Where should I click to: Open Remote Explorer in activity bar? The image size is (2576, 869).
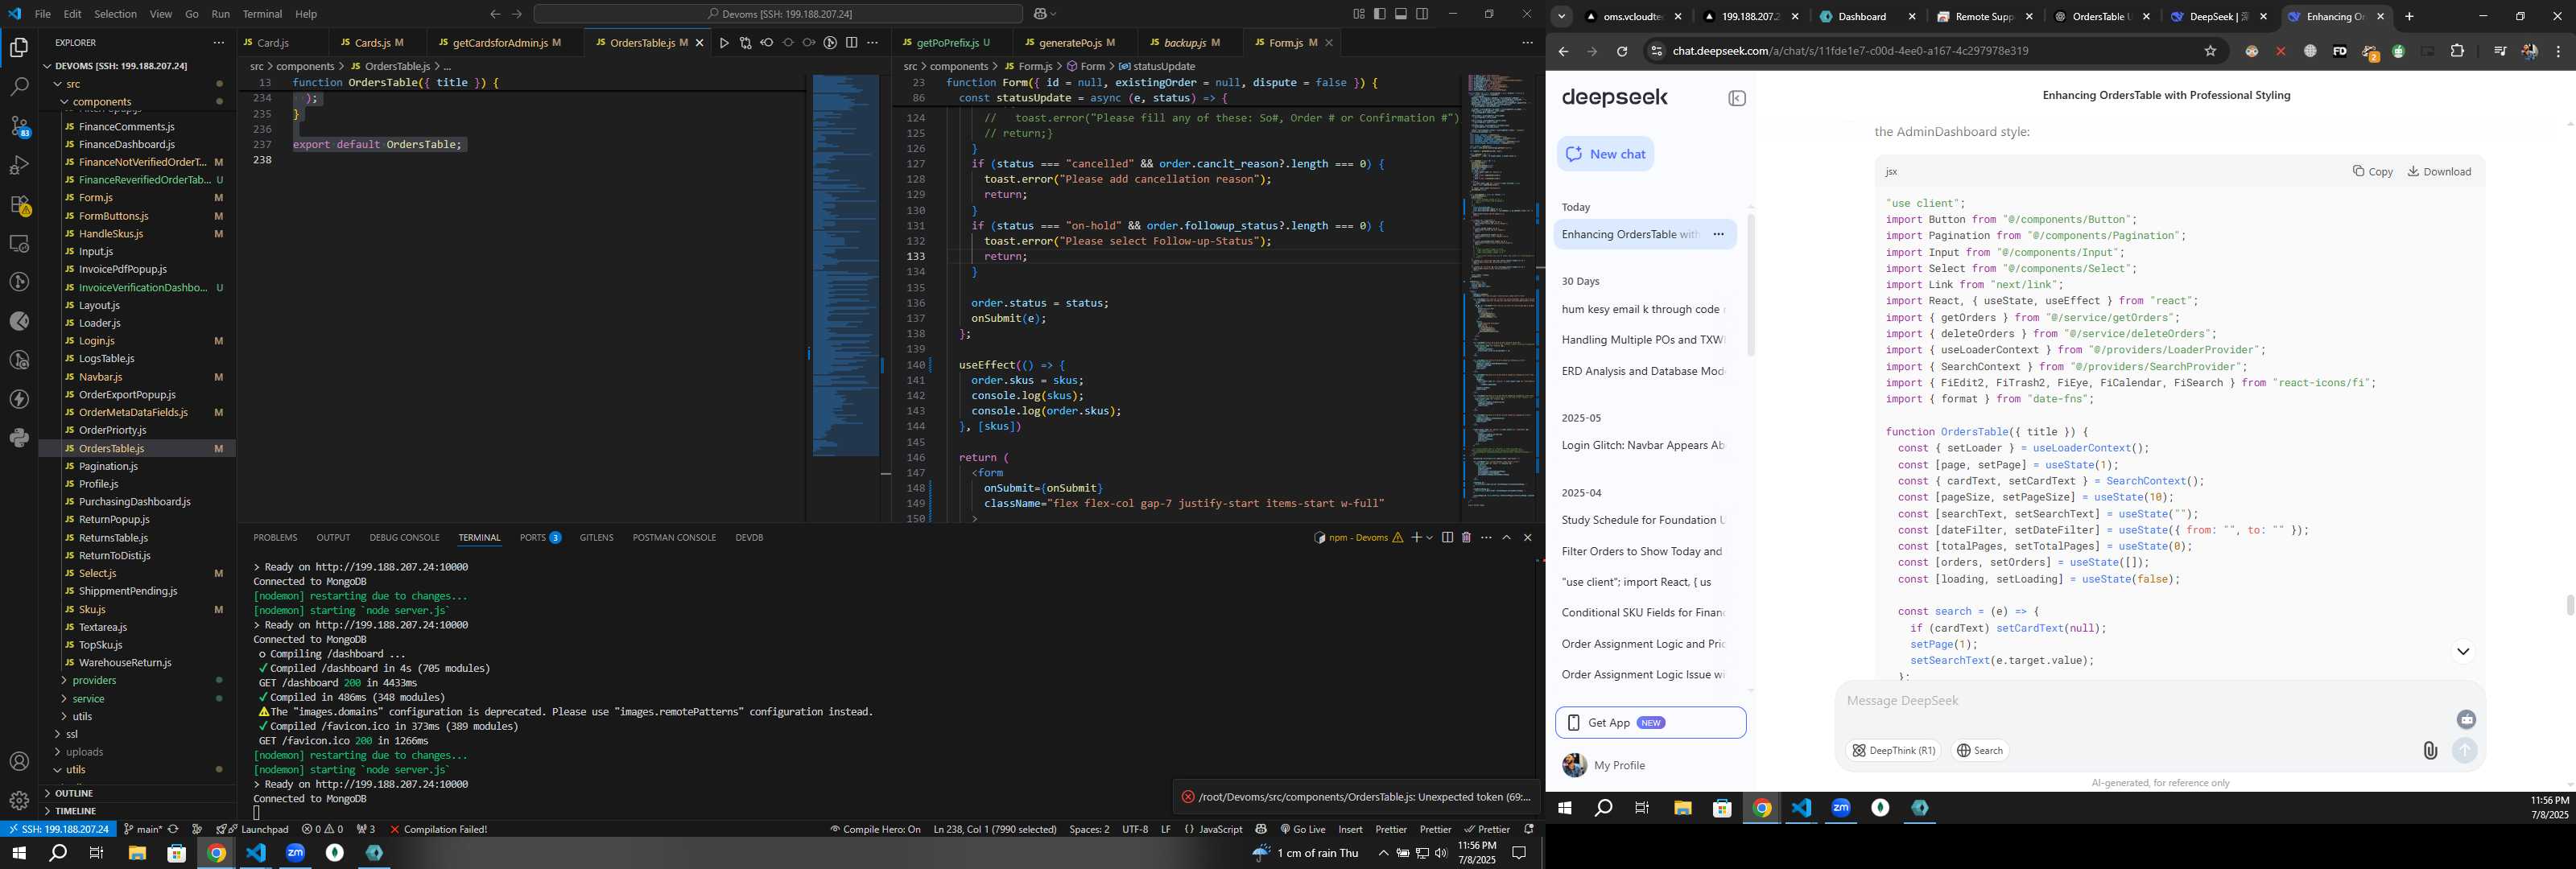(x=19, y=244)
